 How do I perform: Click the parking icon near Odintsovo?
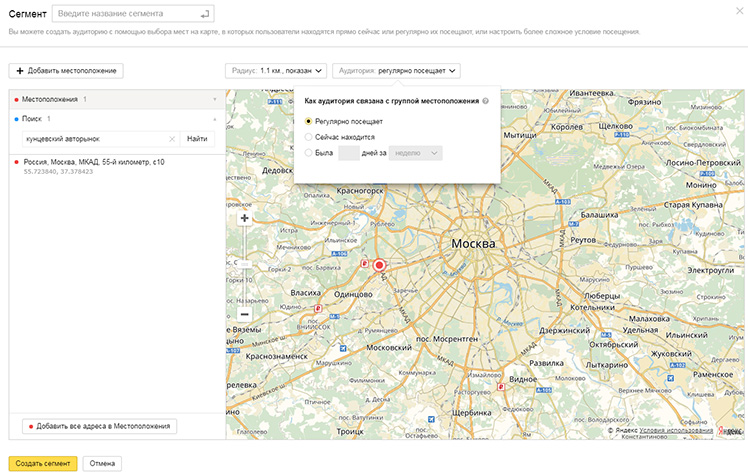[x=318, y=309]
